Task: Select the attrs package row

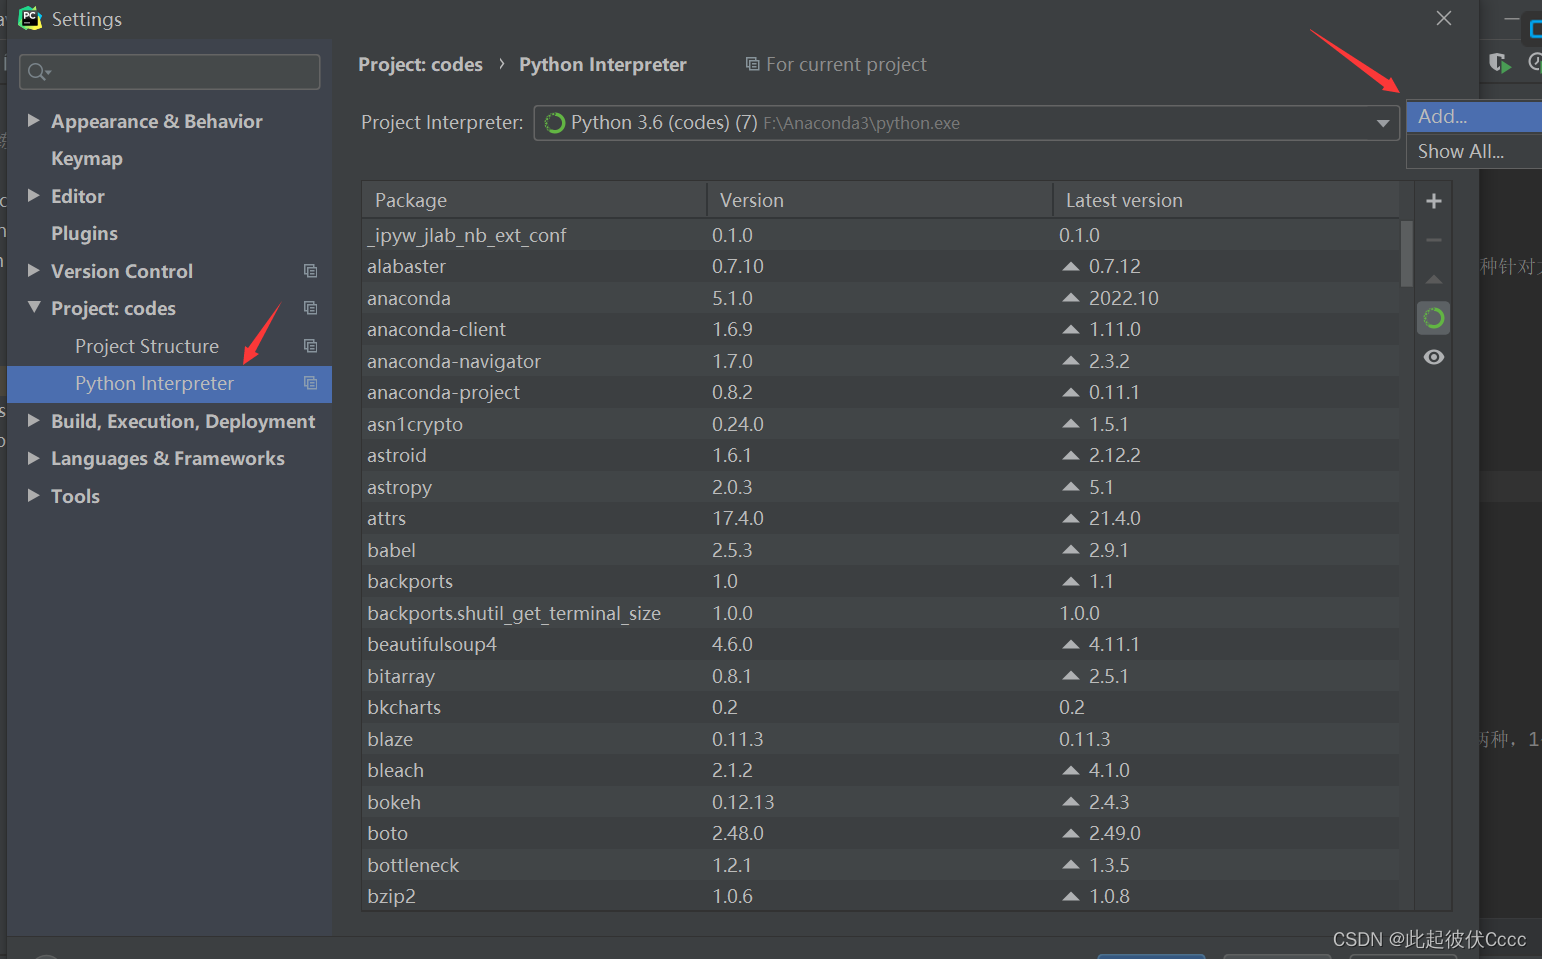Action: (880, 518)
